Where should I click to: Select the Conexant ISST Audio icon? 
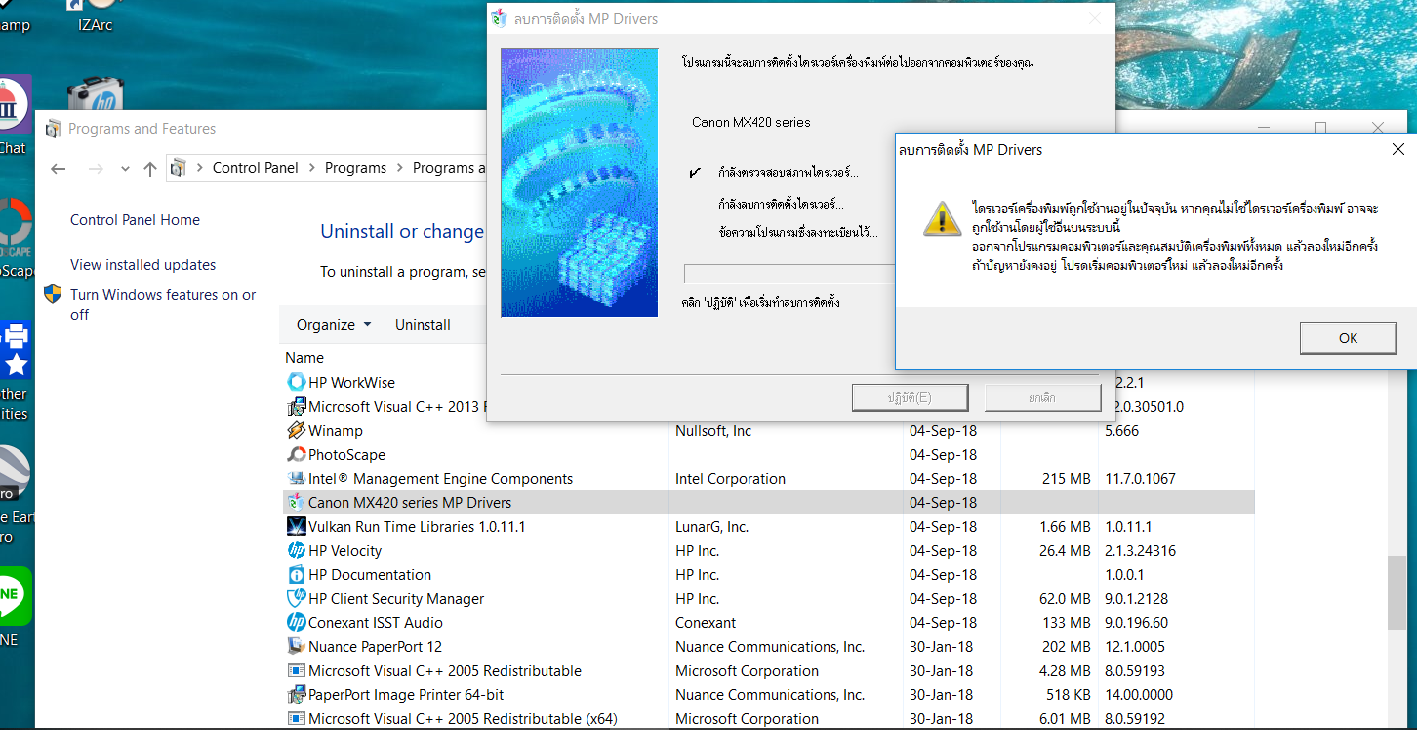296,622
